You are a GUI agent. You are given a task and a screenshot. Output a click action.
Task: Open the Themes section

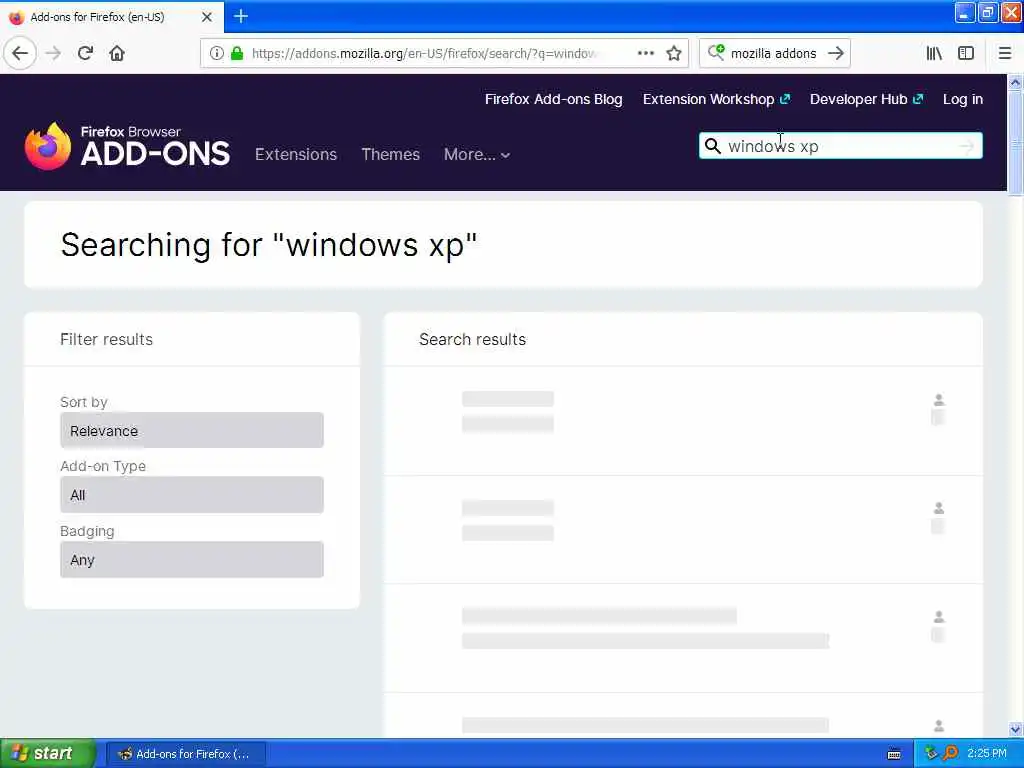click(x=391, y=155)
